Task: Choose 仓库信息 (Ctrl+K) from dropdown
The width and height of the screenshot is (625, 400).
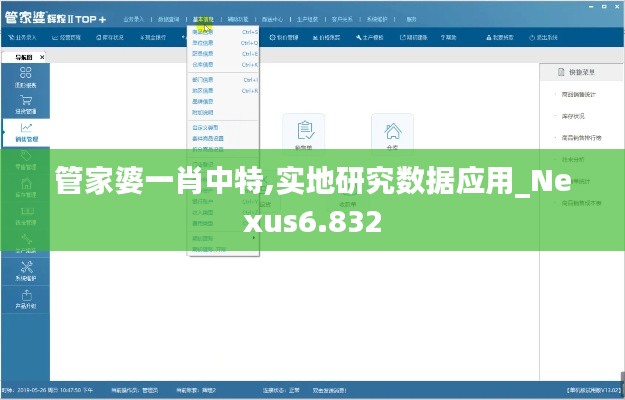Action: [223, 65]
